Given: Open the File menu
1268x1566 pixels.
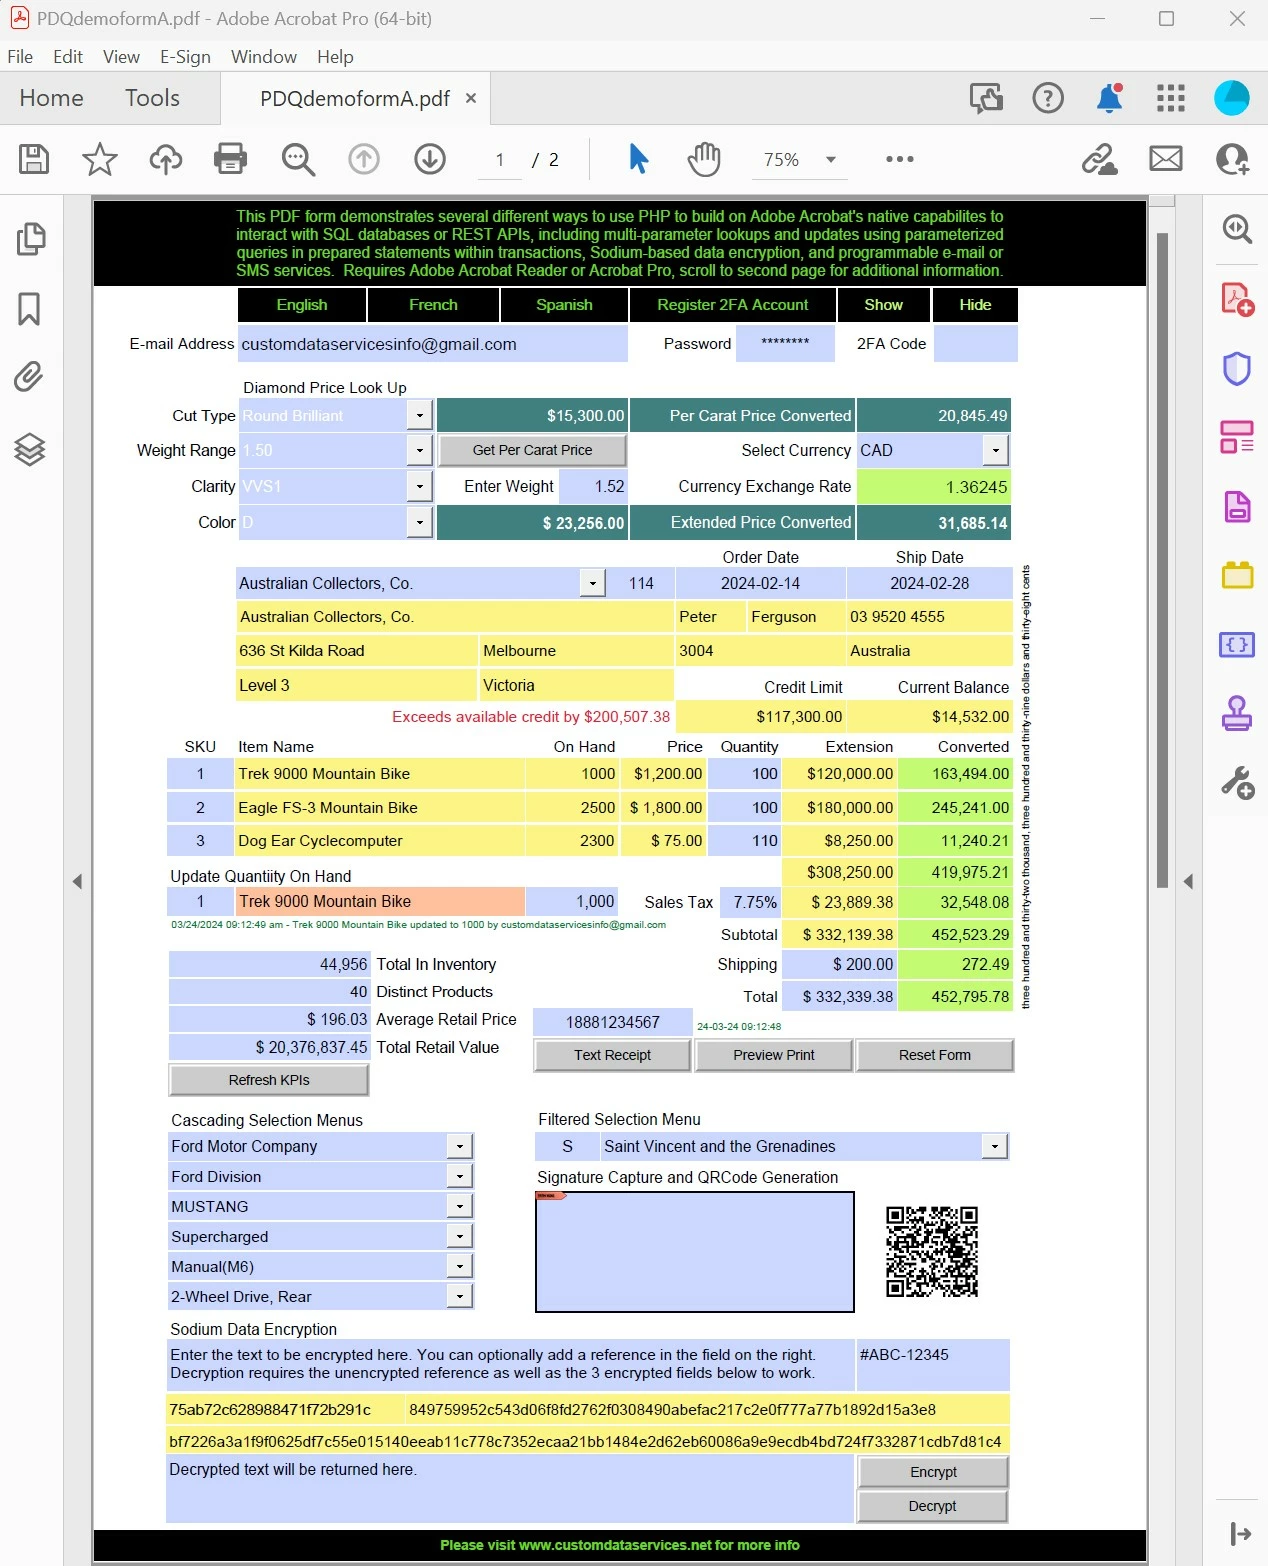Looking at the screenshot, I should pos(20,57).
